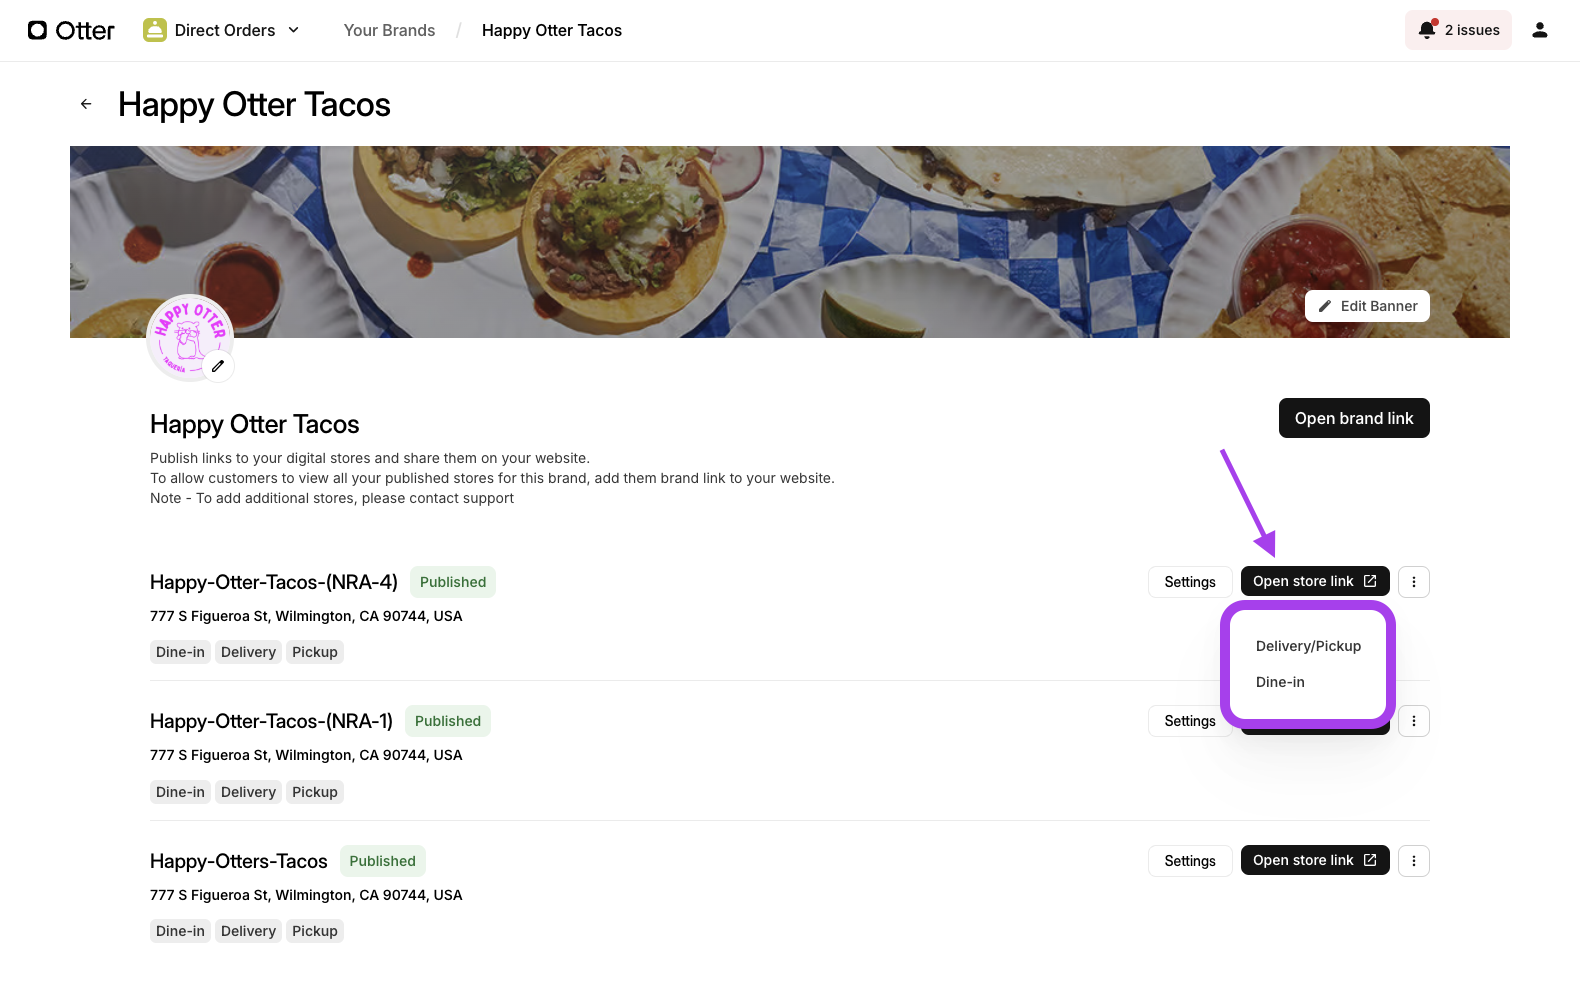Open Settings for Happy-Otter-Tacos-(NRA-1)

pyautogui.click(x=1189, y=721)
